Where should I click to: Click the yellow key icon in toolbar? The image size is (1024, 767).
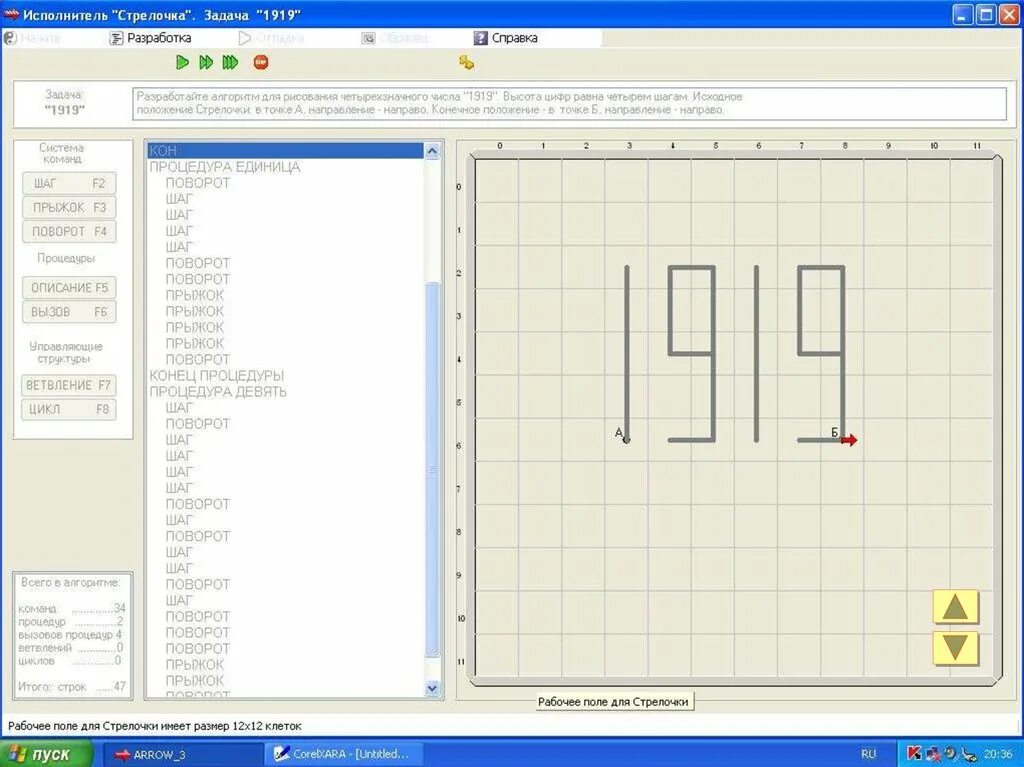click(466, 63)
